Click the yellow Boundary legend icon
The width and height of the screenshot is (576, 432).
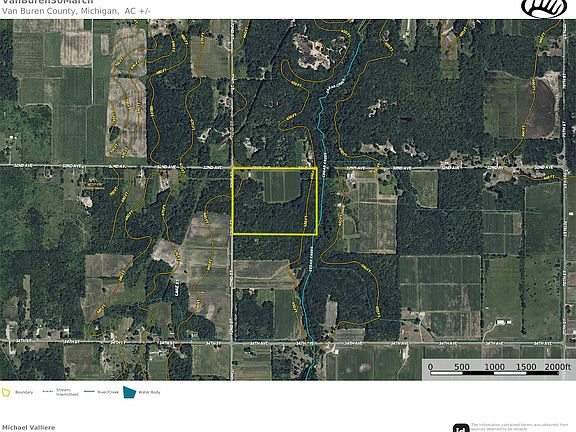[6, 392]
